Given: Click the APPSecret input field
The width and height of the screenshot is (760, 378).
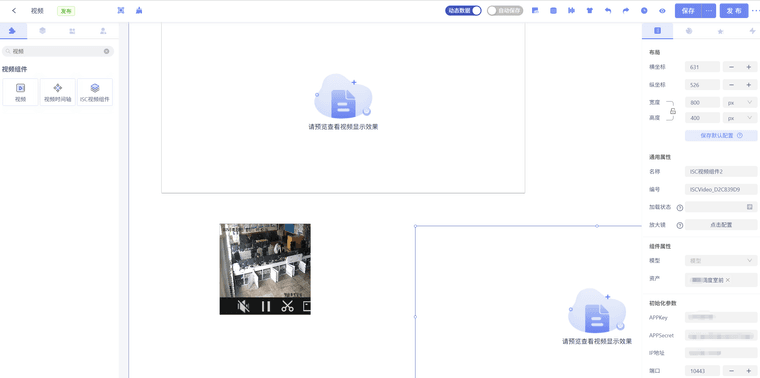Looking at the screenshot, I should tap(721, 335).
